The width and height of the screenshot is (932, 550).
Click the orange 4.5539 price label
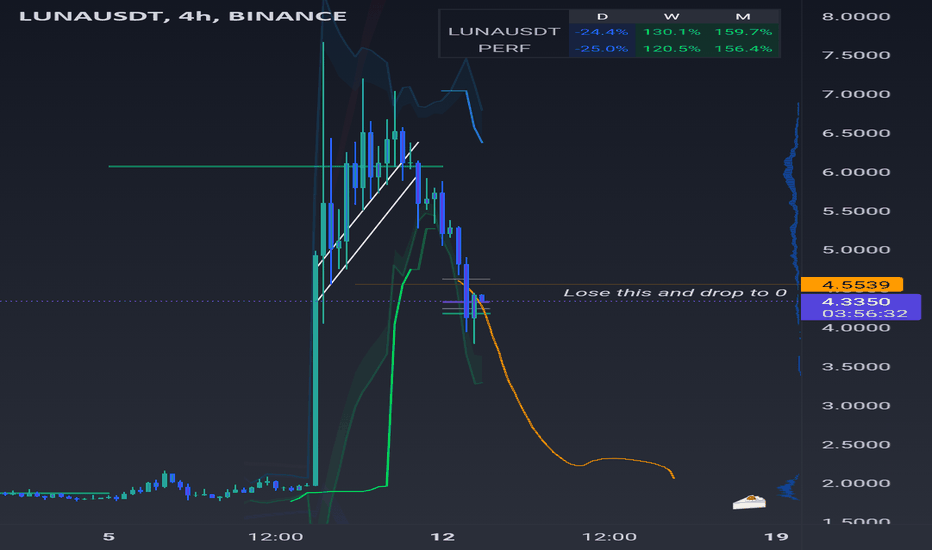pos(852,285)
